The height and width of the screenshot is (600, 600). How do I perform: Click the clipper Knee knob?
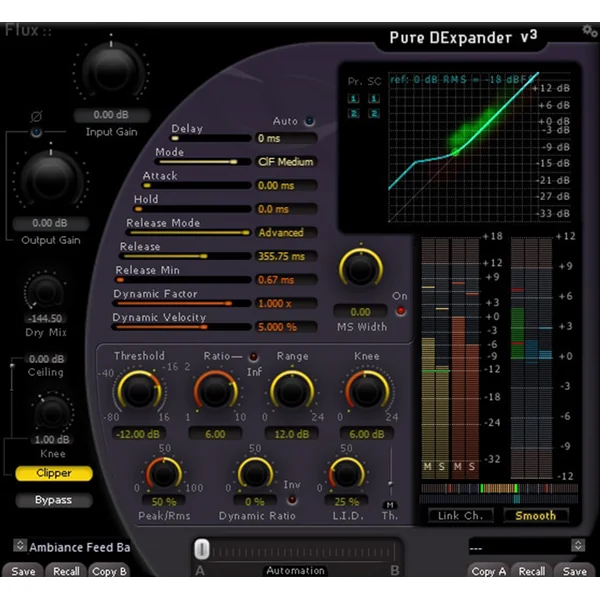coord(52,413)
